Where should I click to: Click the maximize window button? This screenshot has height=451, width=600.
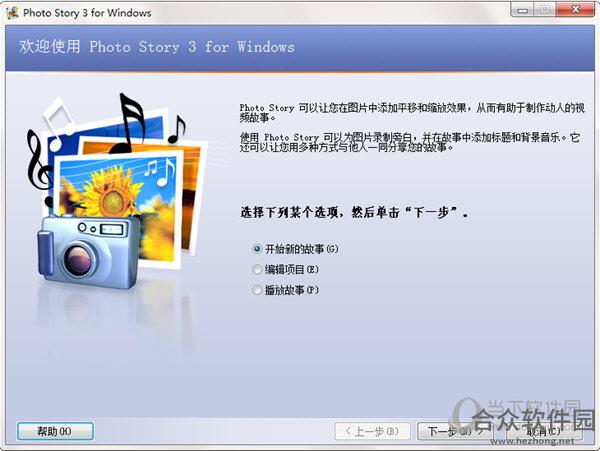(x=545, y=10)
